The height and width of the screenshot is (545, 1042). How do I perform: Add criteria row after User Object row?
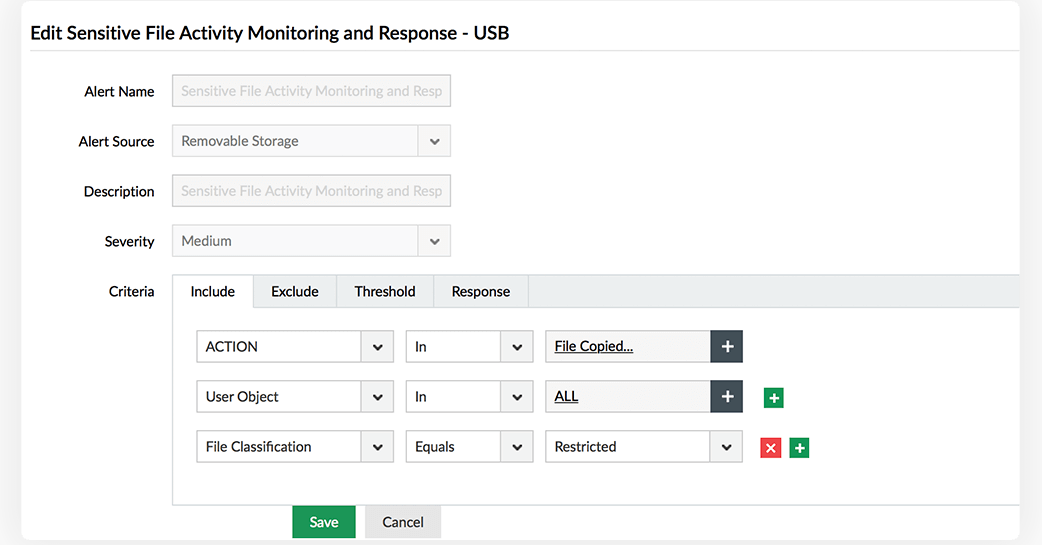(x=773, y=398)
